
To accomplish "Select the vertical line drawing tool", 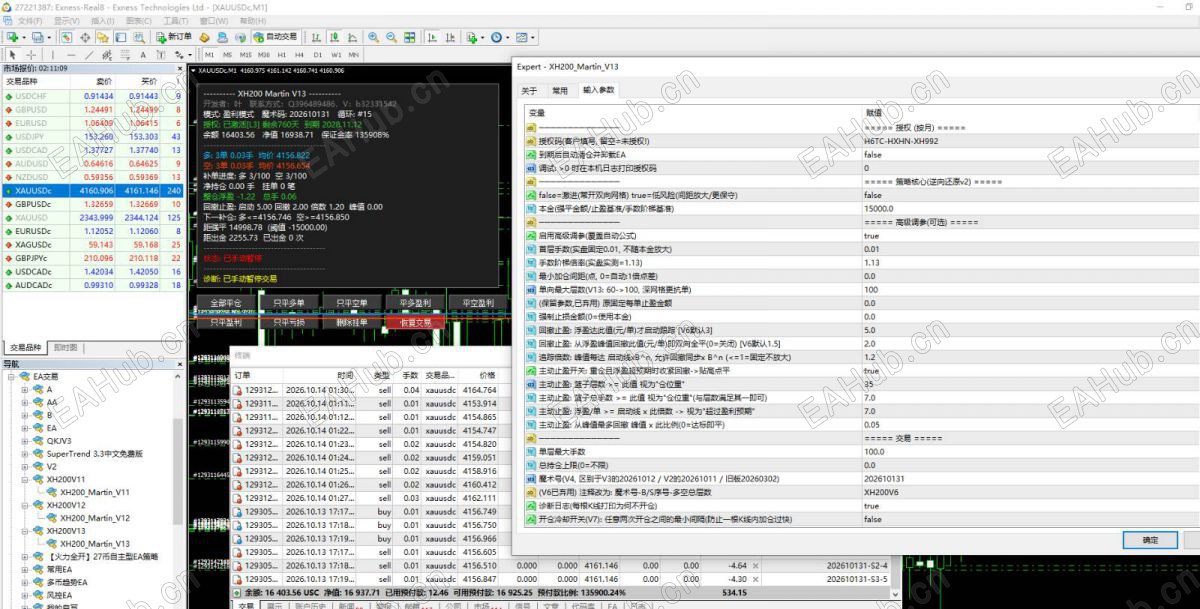I will (55, 54).
